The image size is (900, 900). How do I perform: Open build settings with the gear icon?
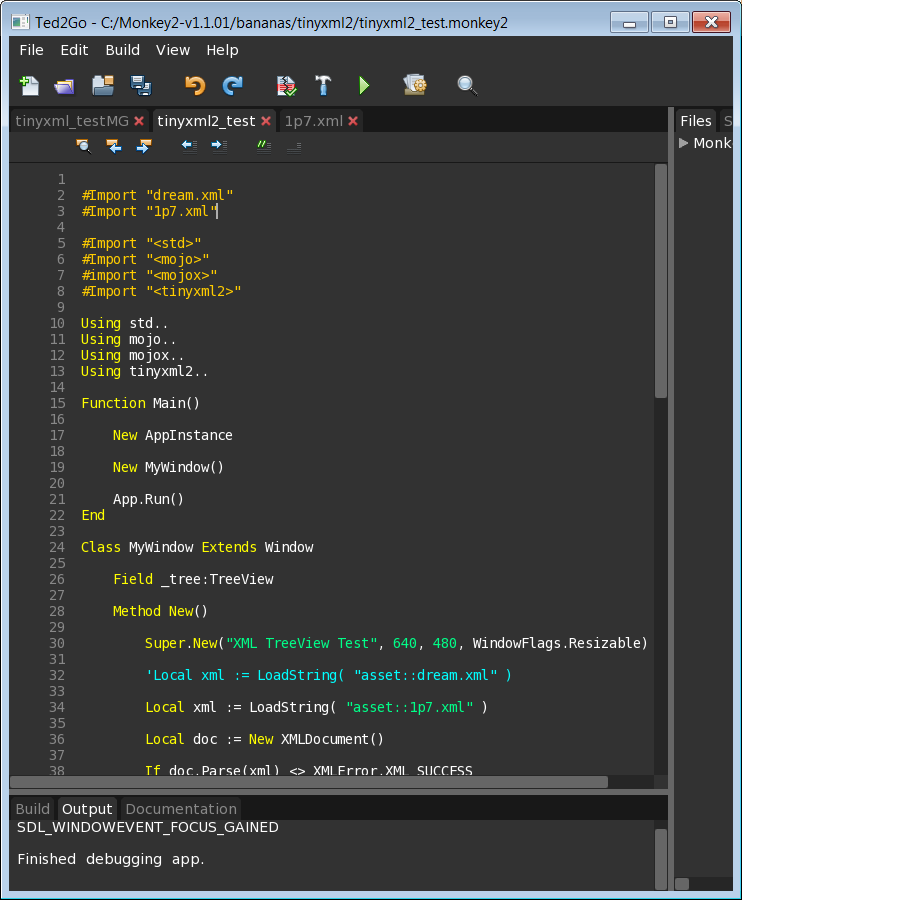pos(415,86)
